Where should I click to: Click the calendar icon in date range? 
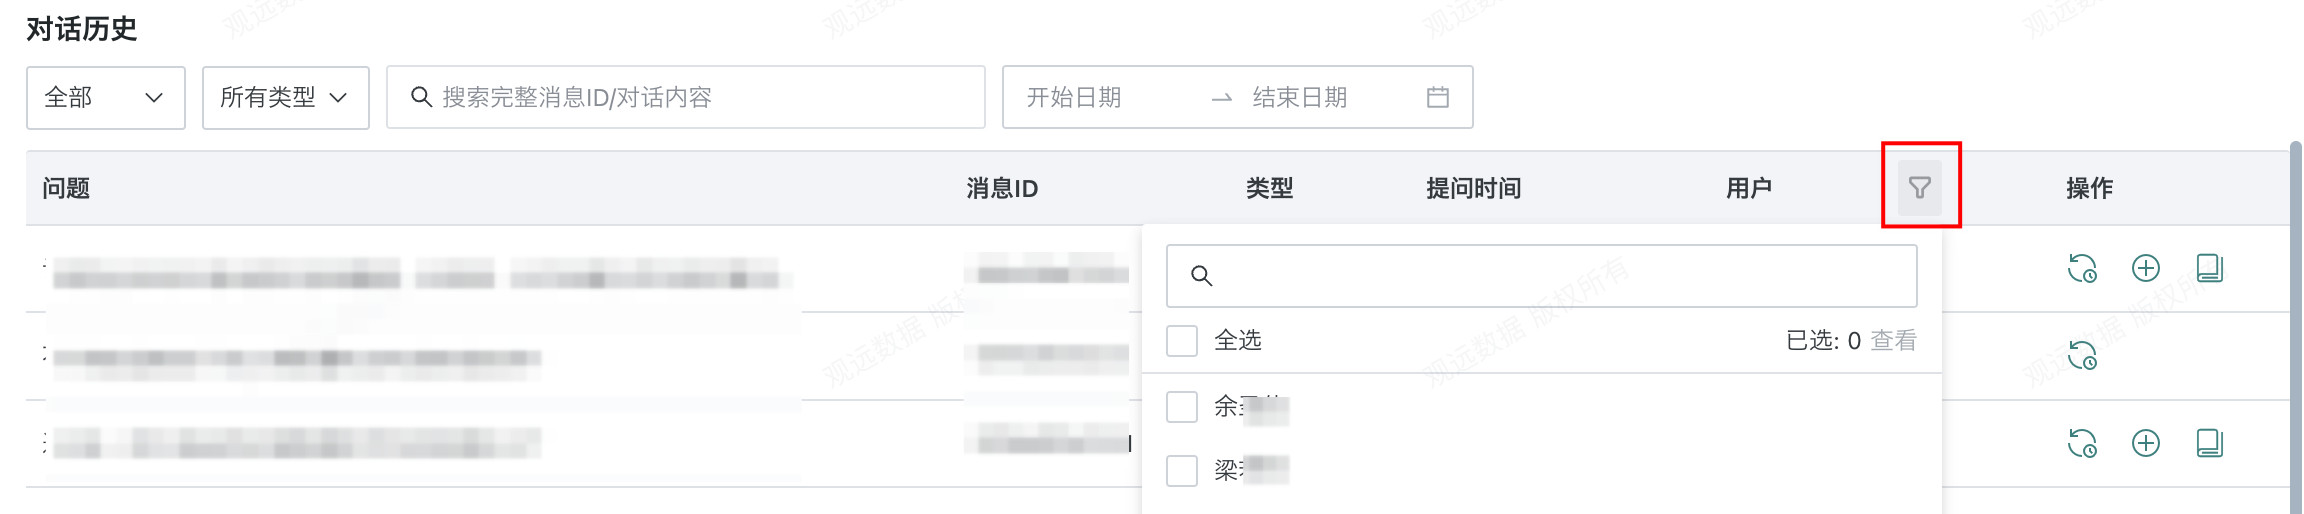1437,97
